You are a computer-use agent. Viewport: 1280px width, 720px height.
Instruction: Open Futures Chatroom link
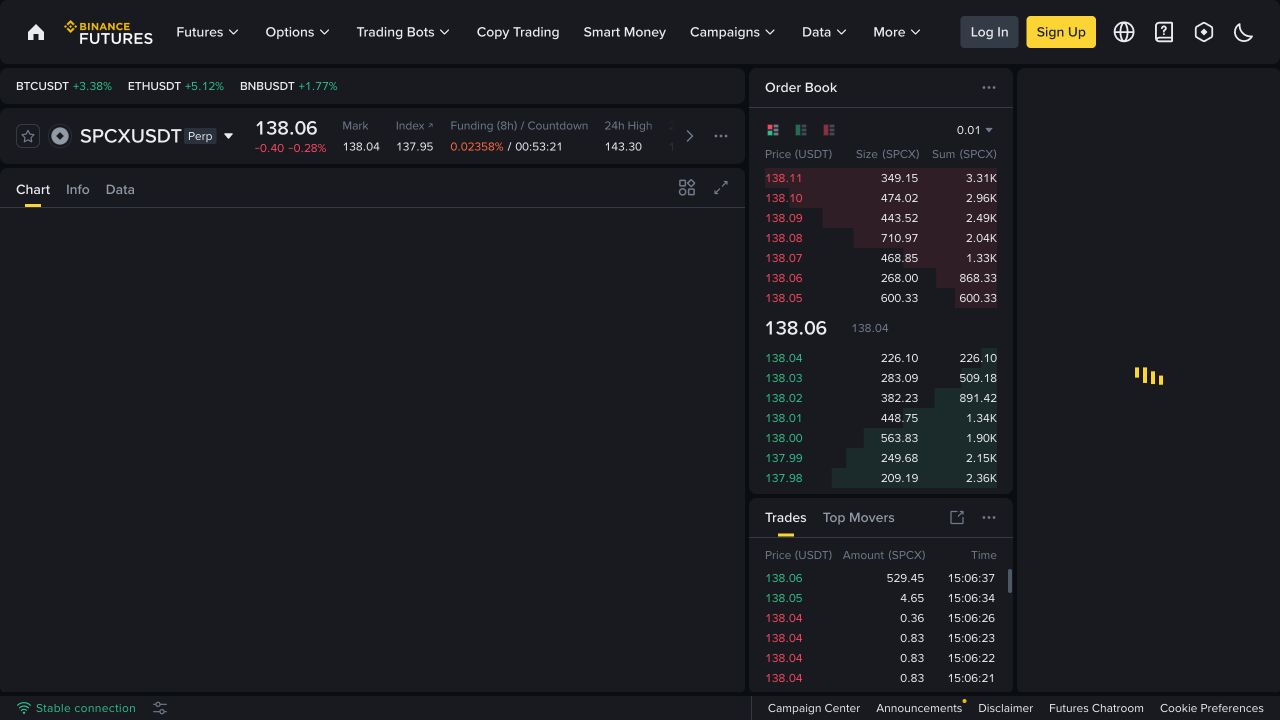pos(1096,708)
